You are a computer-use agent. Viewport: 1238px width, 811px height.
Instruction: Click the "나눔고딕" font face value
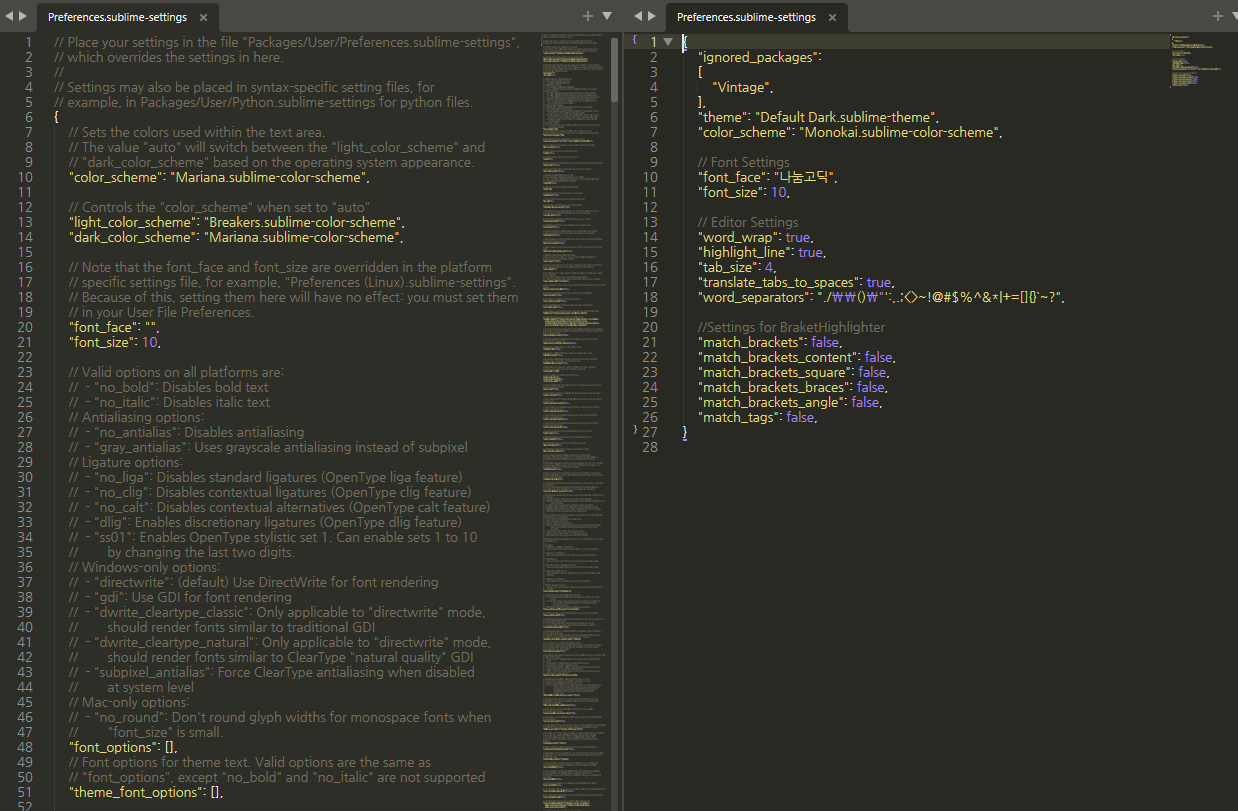click(x=804, y=177)
